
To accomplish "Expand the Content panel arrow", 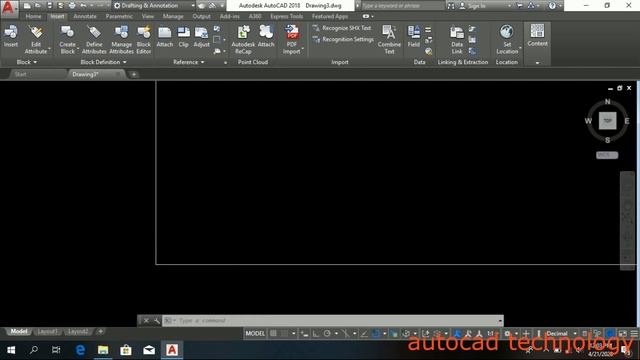I will tap(537, 62).
